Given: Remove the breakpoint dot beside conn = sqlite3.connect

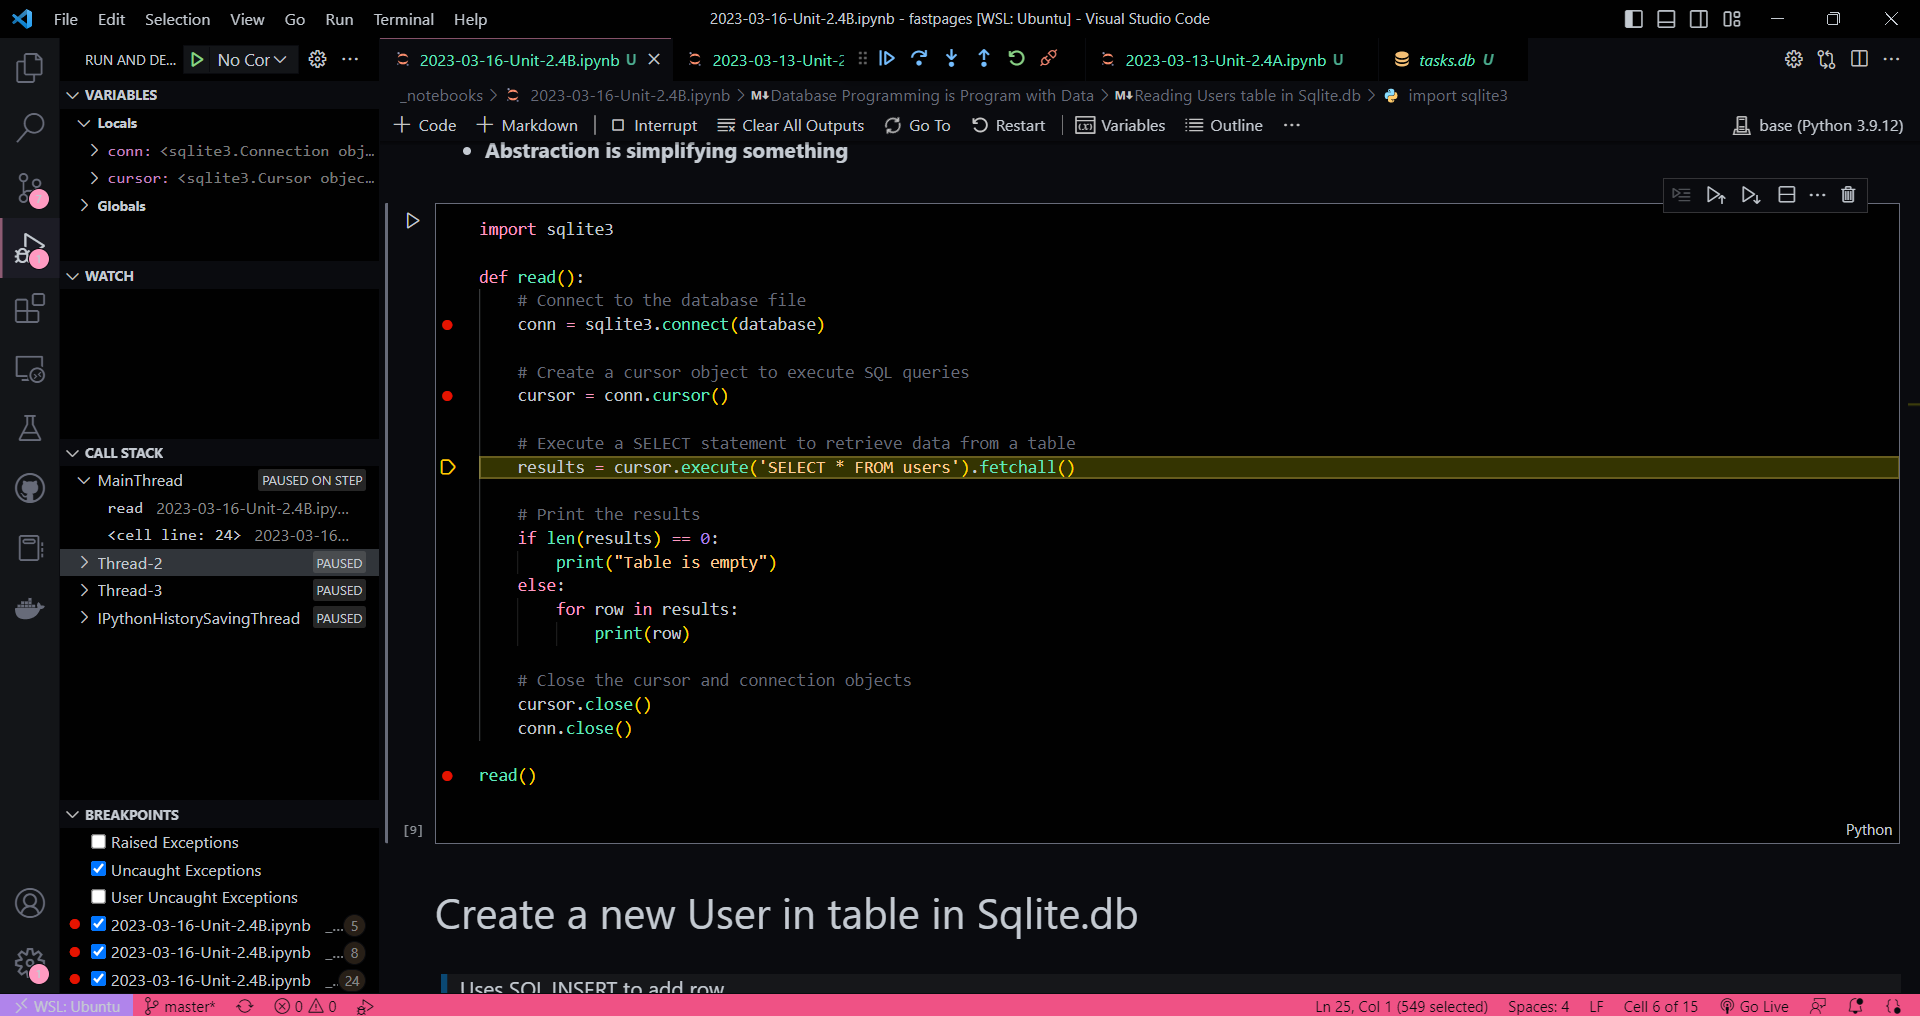Looking at the screenshot, I should point(447,325).
